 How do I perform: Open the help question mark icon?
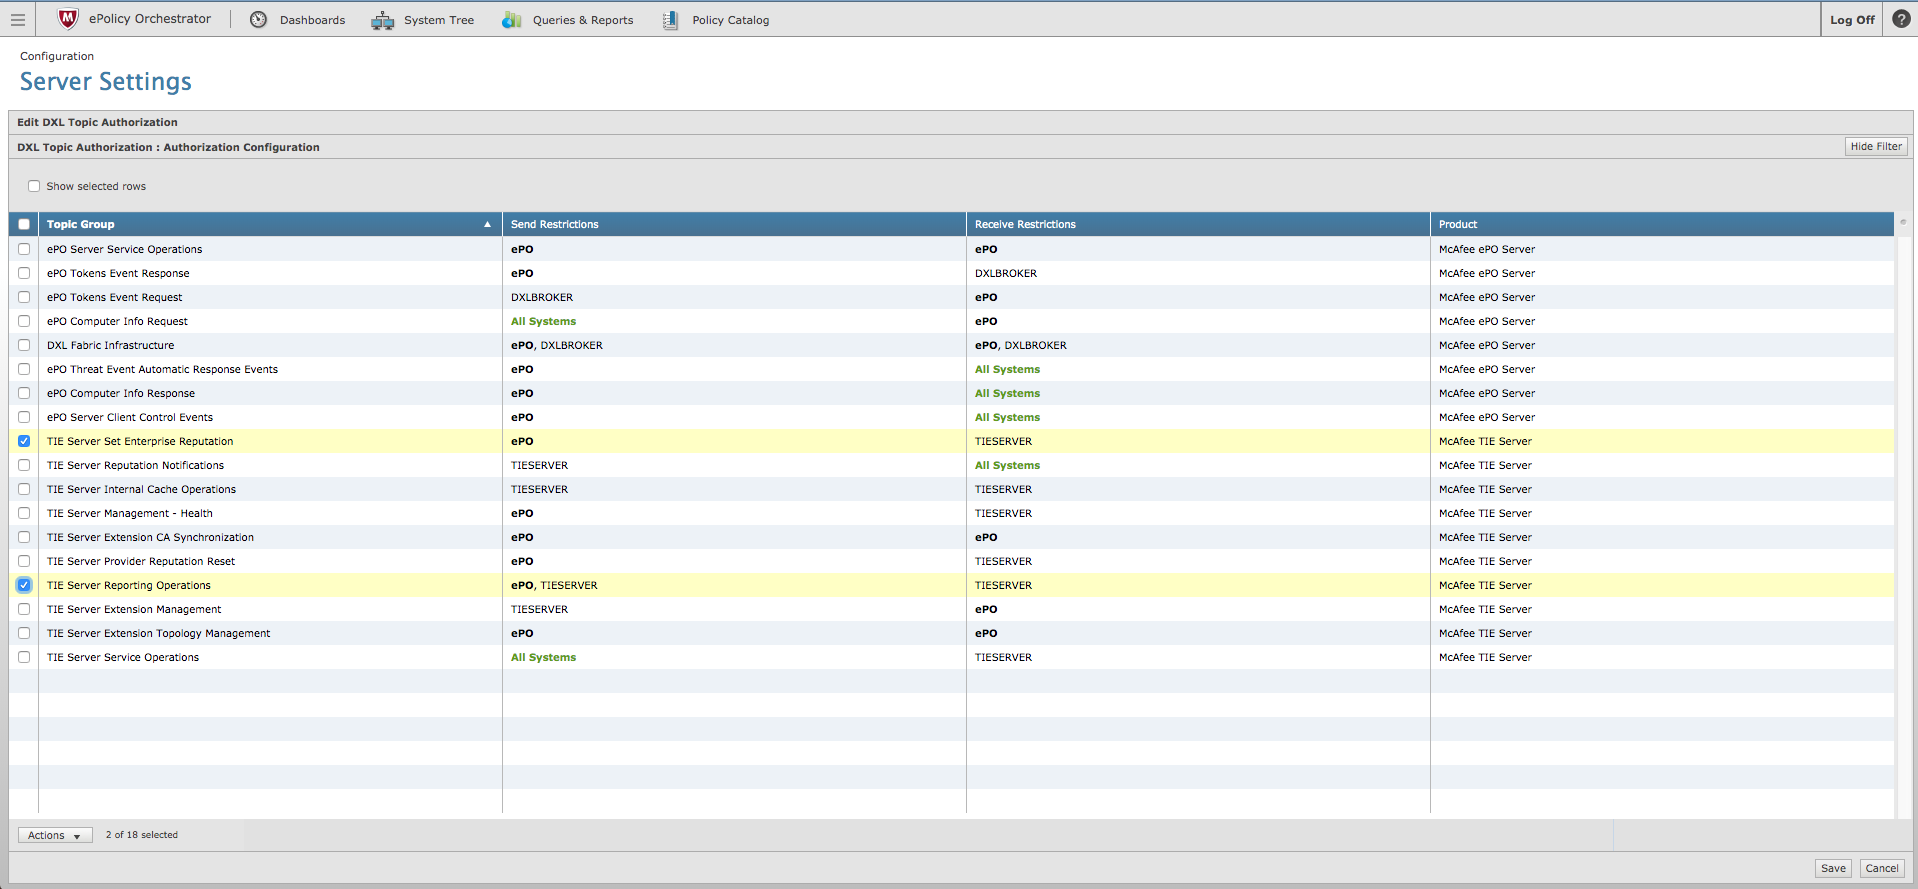1901,19
